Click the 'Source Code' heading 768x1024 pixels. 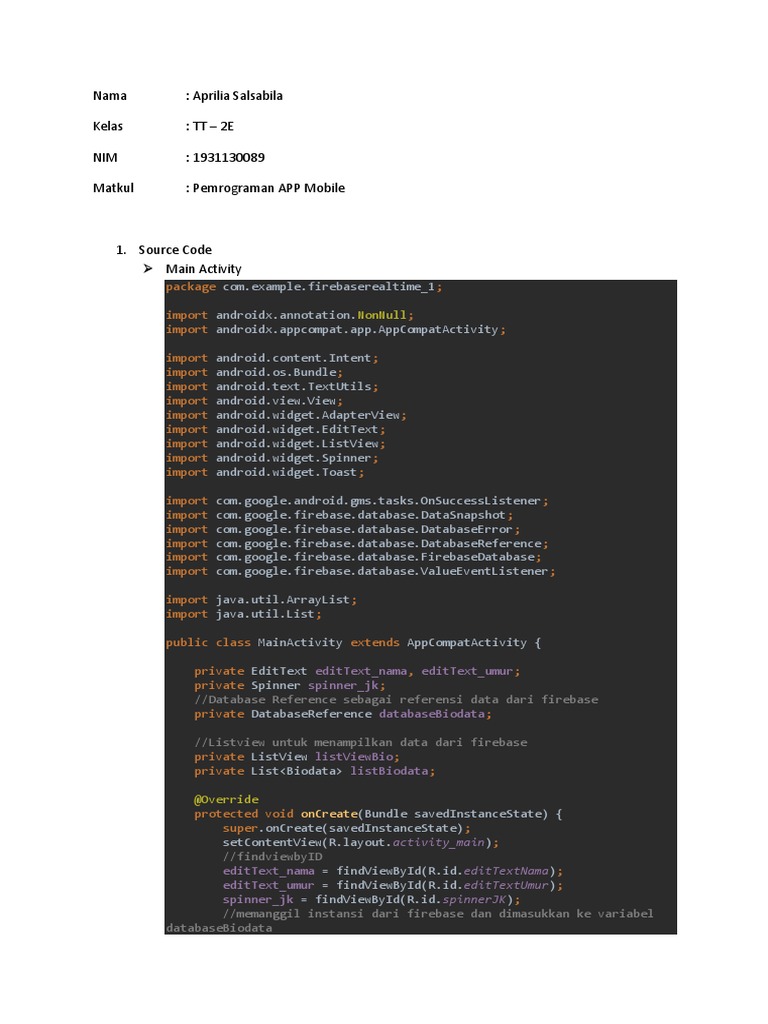tap(175, 249)
